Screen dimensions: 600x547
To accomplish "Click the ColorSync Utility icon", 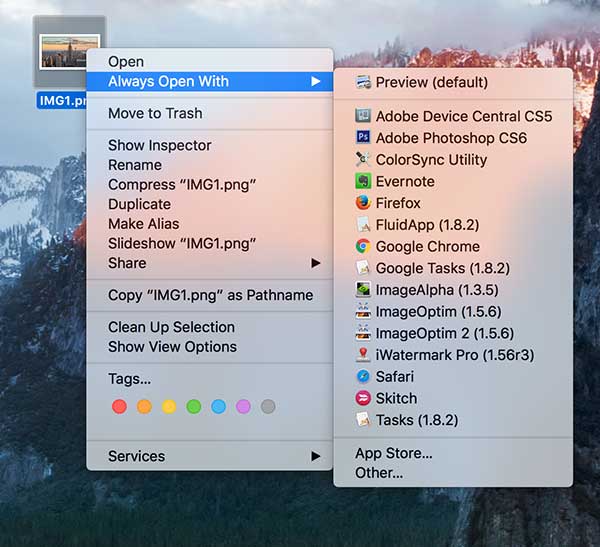I will tap(363, 159).
